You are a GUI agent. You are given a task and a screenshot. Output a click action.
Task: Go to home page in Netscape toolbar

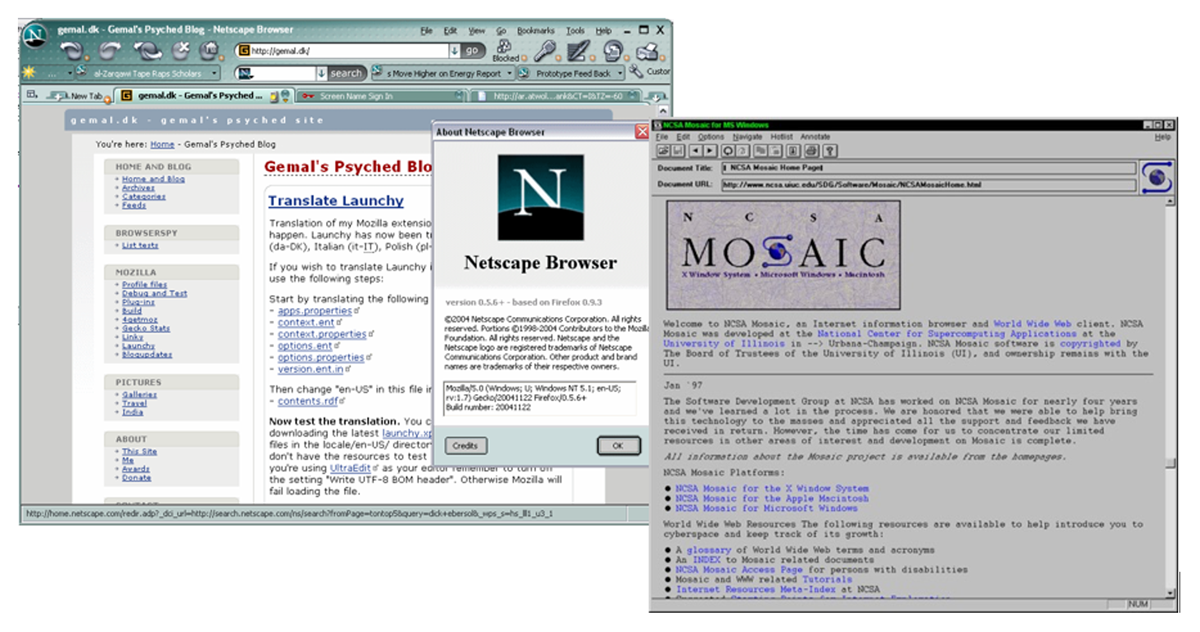210,50
